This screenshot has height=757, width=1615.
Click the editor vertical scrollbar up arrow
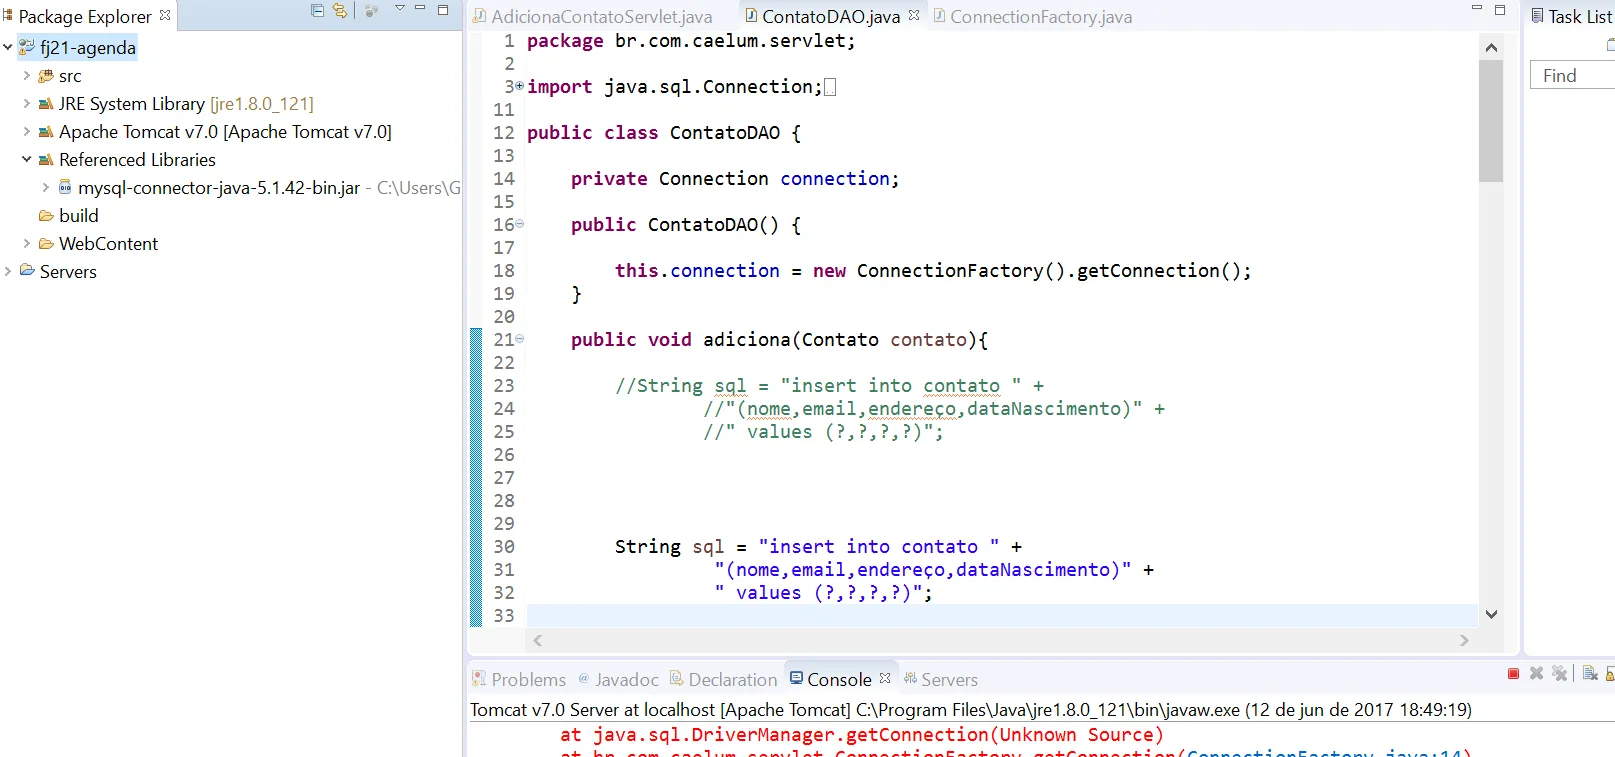click(x=1491, y=47)
